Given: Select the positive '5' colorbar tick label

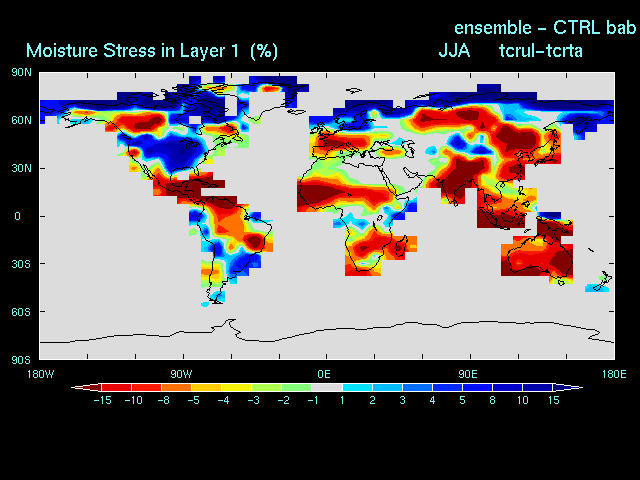Looking at the screenshot, I should pos(462,400).
